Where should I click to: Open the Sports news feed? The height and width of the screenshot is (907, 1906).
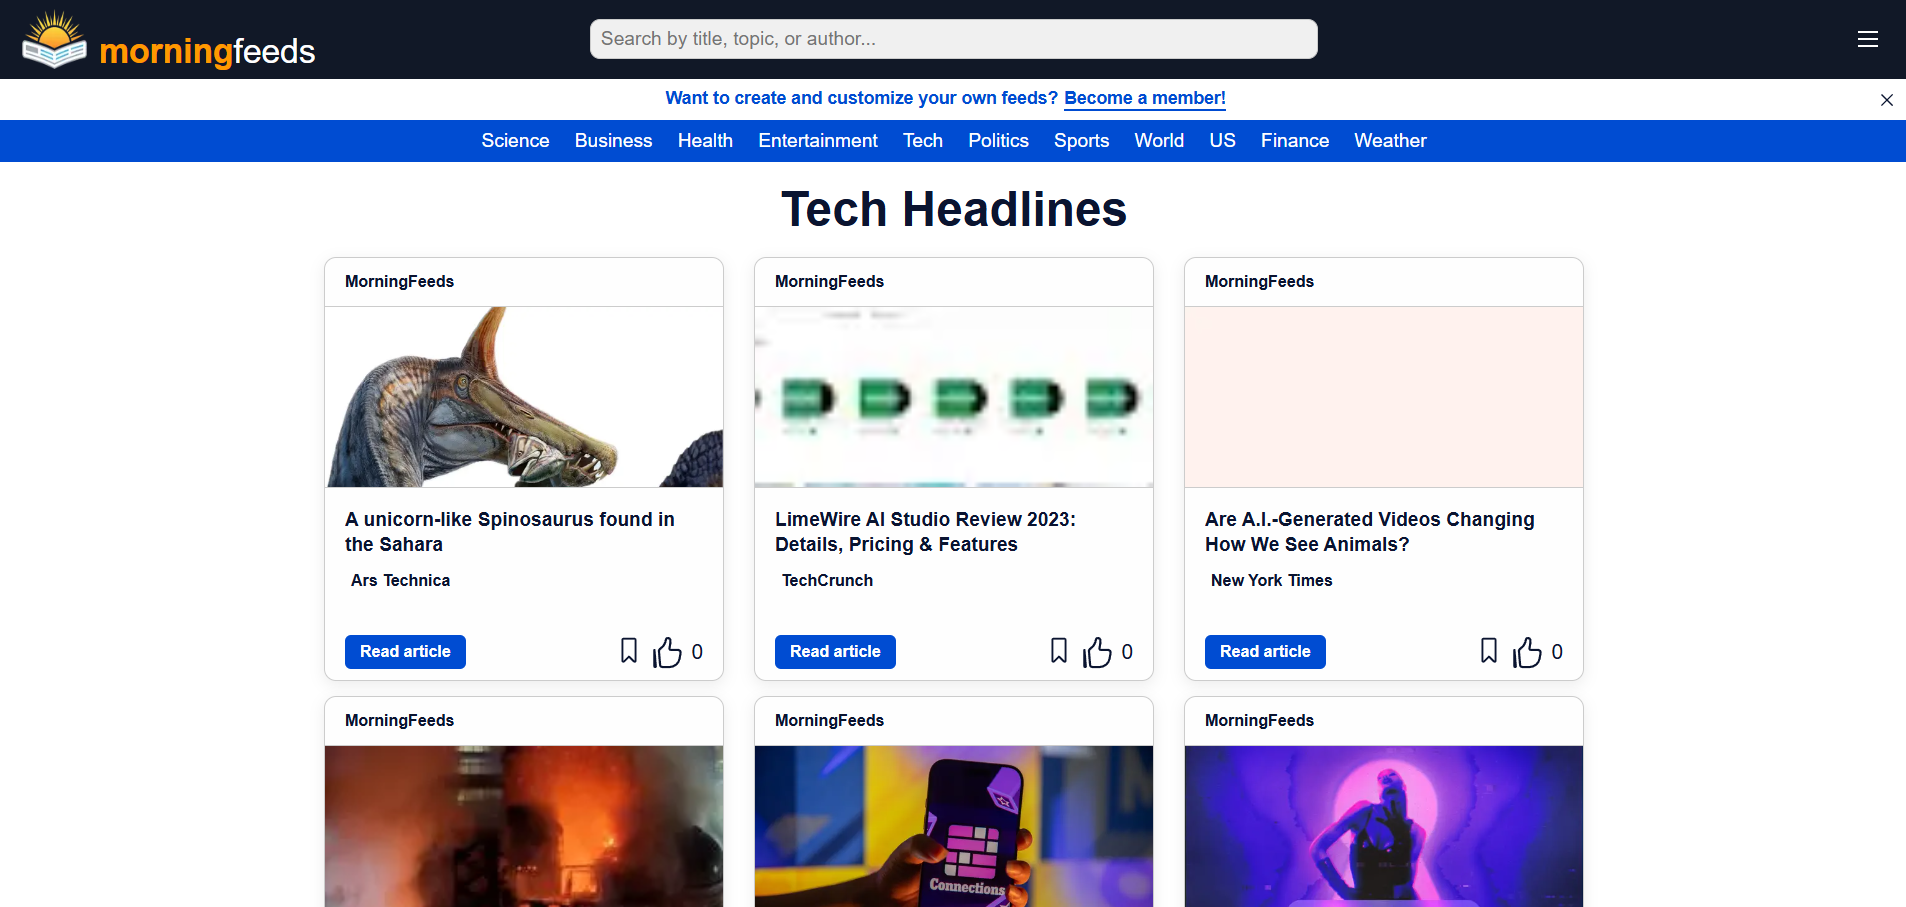(x=1081, y=141)
